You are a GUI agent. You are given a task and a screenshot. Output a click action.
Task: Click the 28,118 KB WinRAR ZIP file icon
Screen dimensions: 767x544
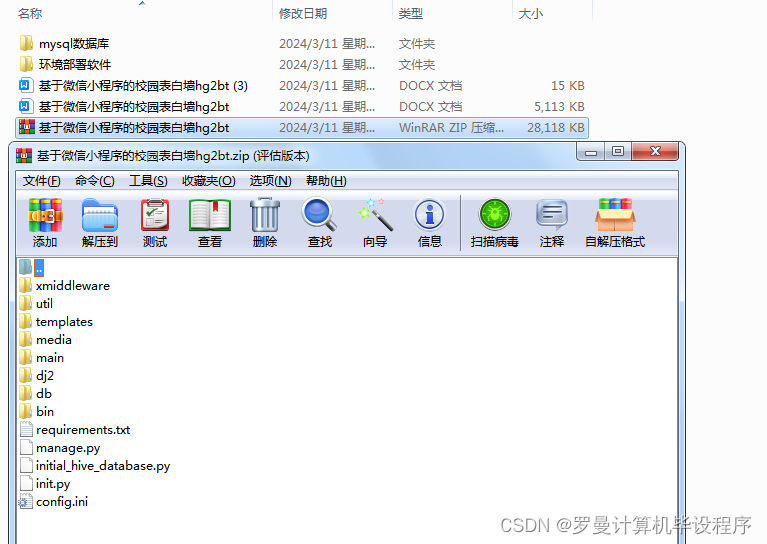click(26, 127)
